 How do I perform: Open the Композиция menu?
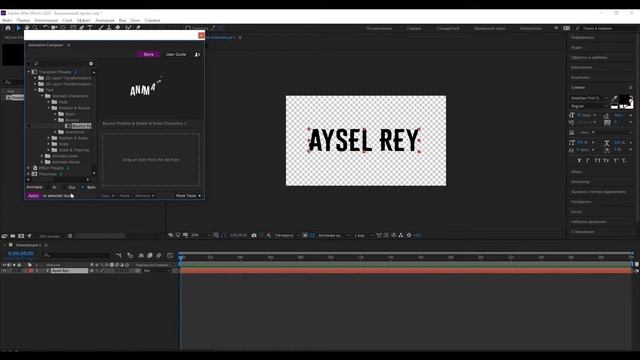coord(46,20)
